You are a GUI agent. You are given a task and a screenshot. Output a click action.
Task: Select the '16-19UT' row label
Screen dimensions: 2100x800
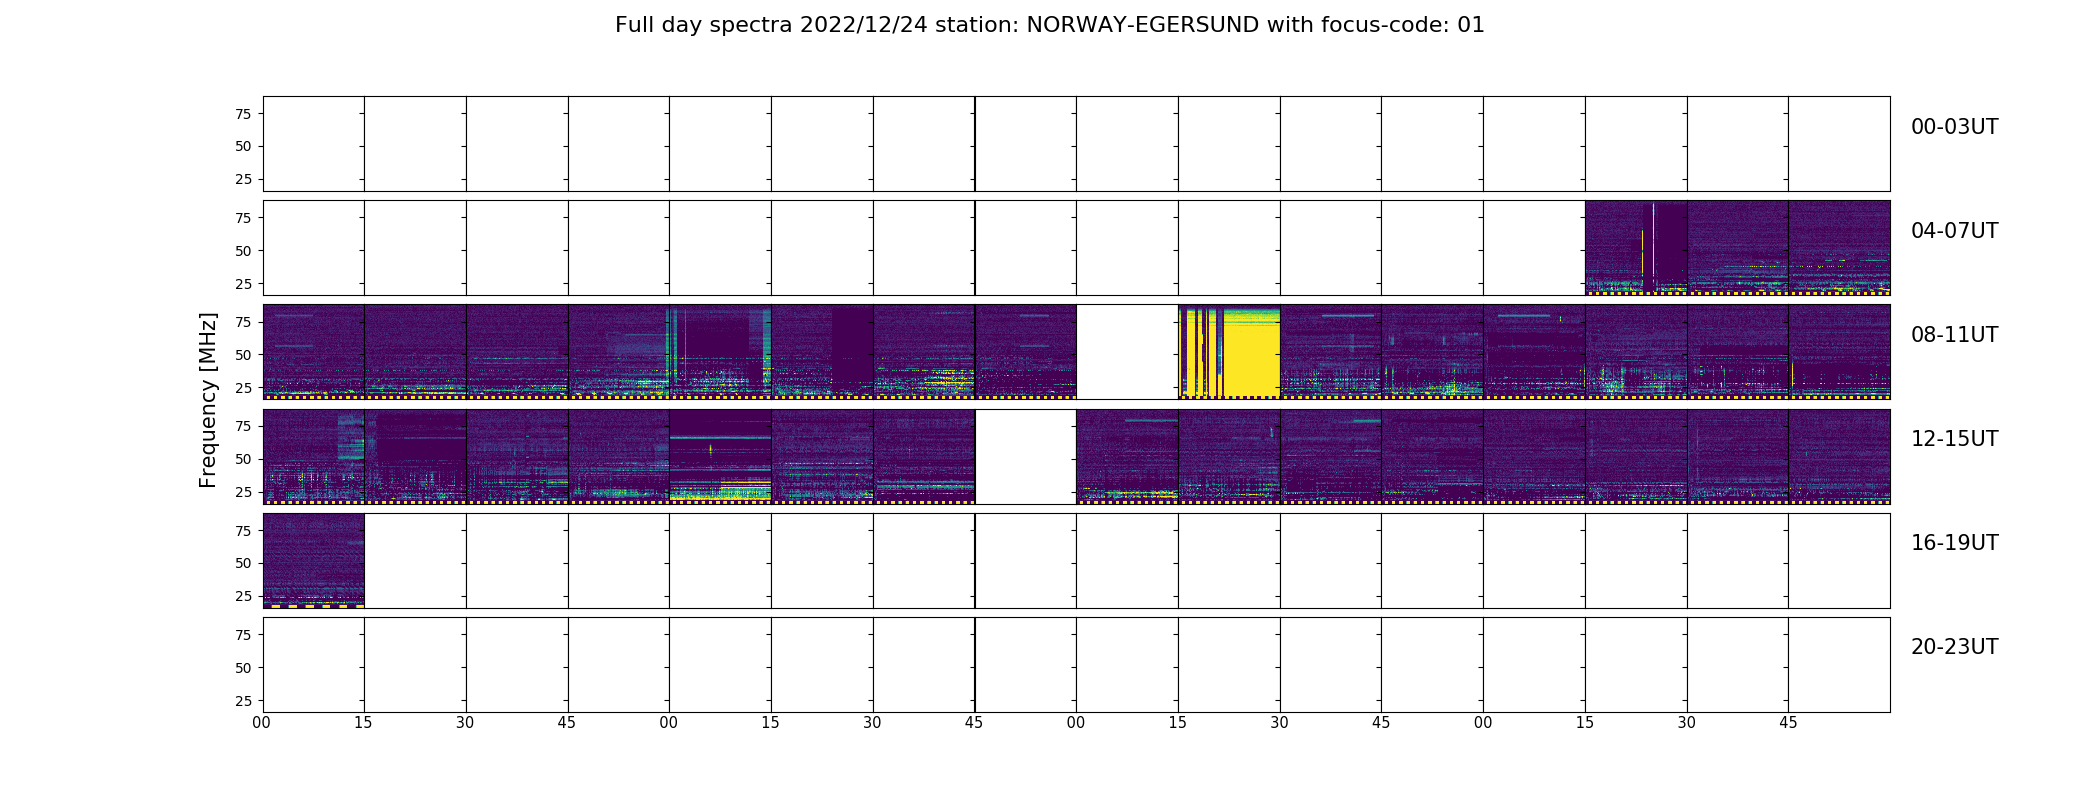pyautogui.click(x=1954, y=543)
